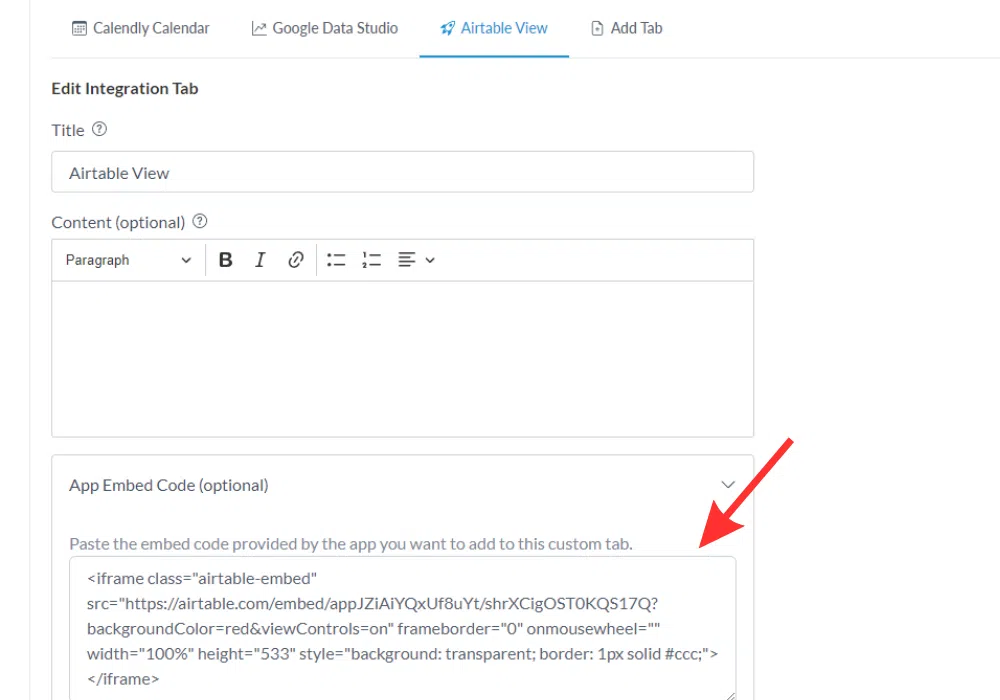Open the Paragraph style dropdown
This screenshot has width=1000, height=700.
pos(127,260)
